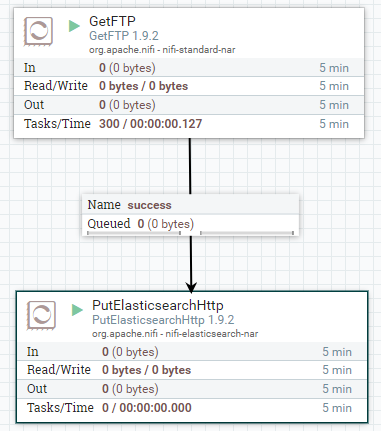Click the GetFTP Out row label
Image resolution: width=381 pixels, height=431 pixels.
point(34,105)
